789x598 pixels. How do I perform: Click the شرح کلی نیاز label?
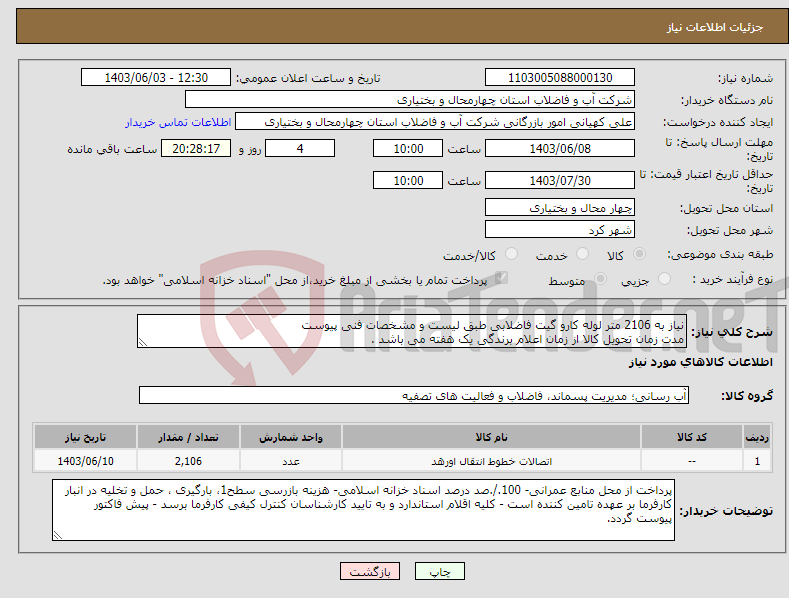[x=732, y=332]
